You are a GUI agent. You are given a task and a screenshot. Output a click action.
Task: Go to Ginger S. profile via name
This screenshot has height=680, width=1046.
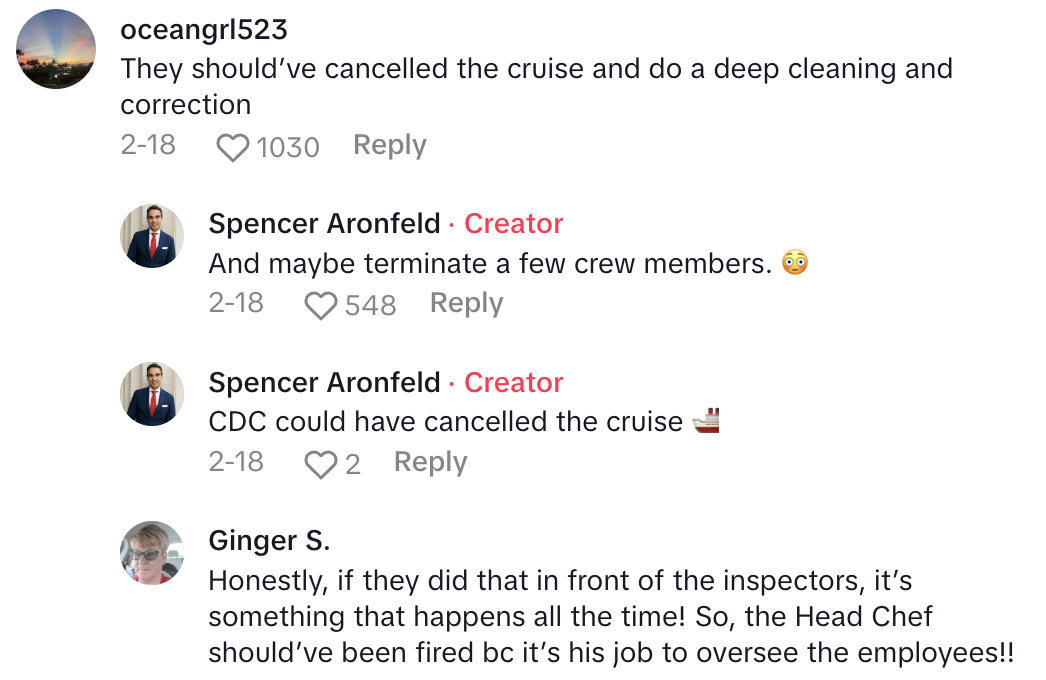269,541
